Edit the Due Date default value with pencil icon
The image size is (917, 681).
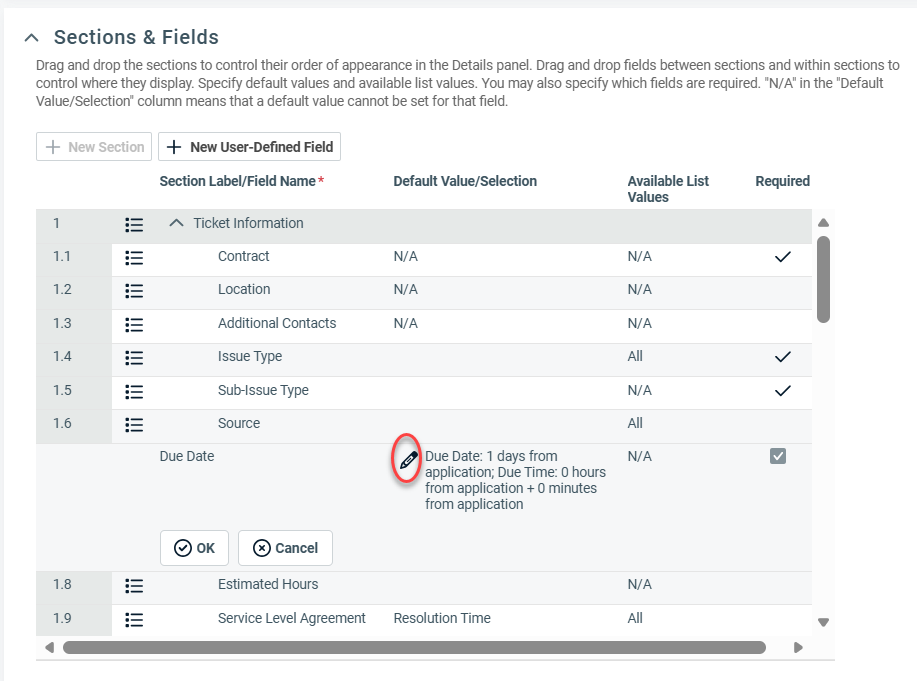(407, 460)
